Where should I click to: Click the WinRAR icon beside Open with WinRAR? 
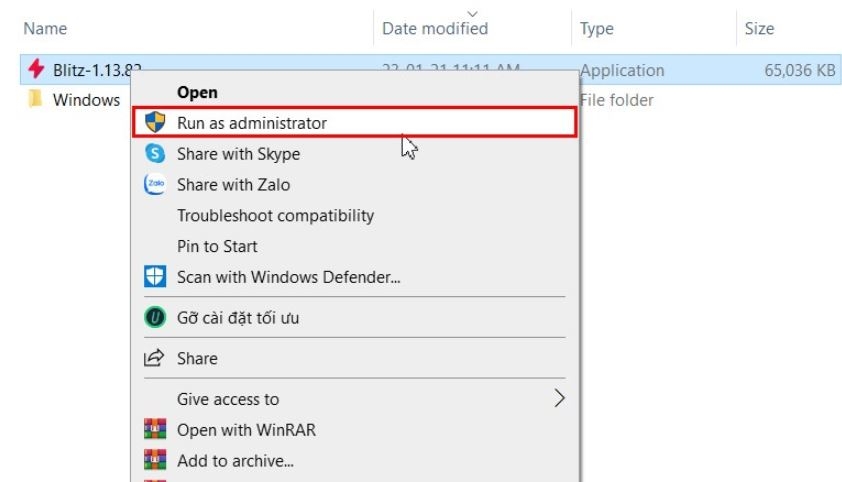(x=155, y=429)
